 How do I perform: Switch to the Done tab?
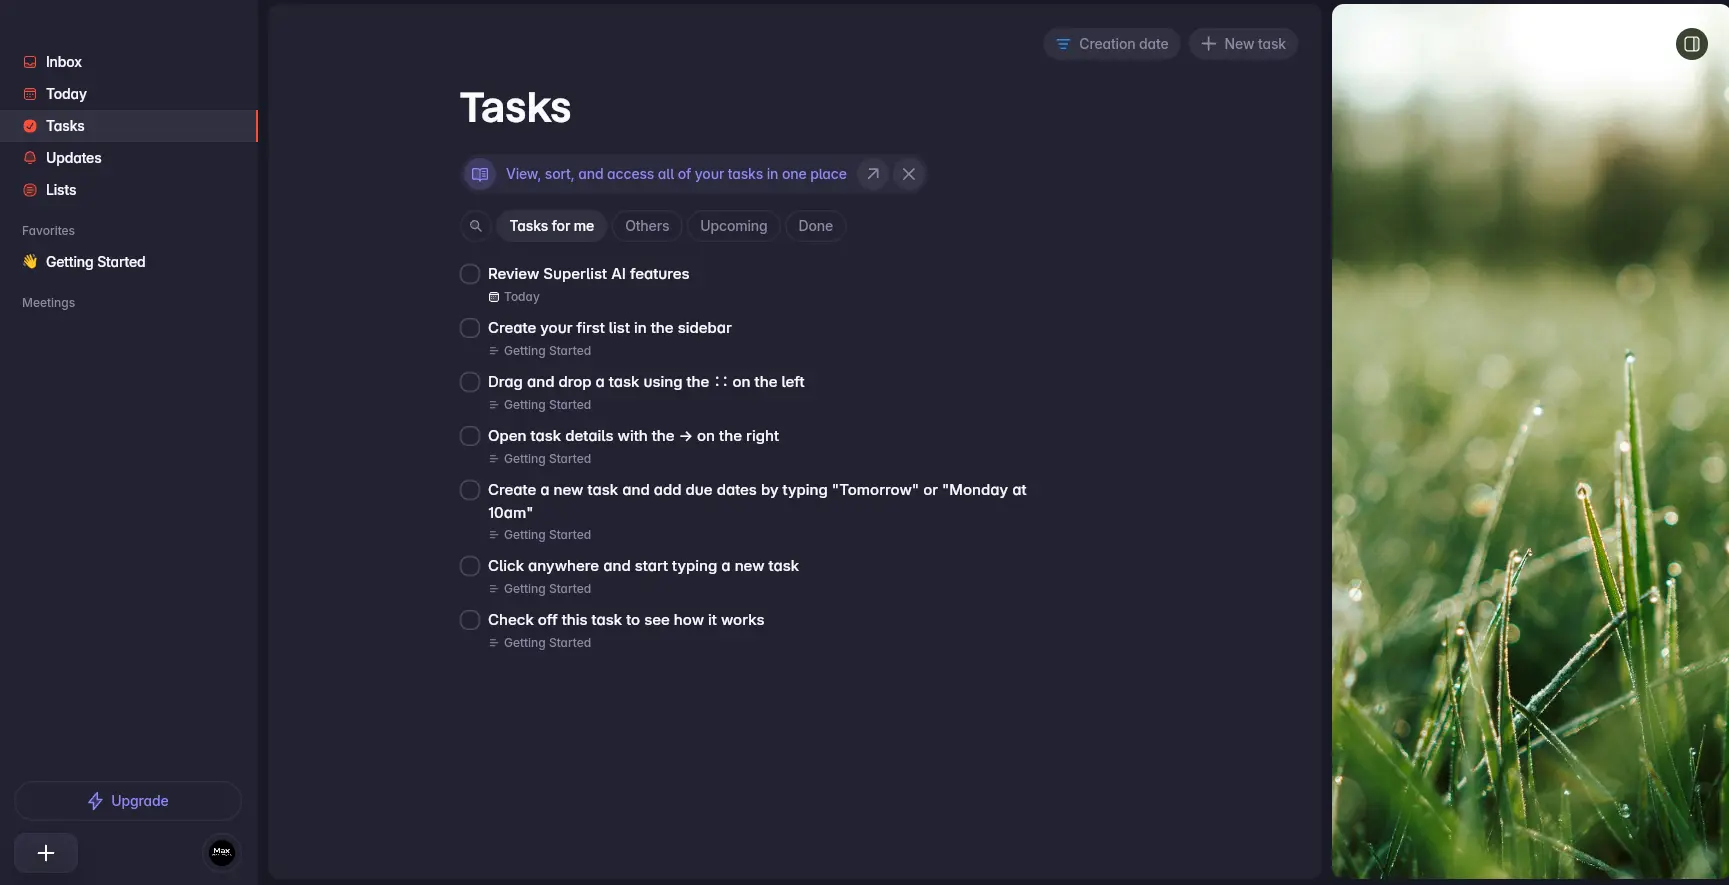(x=815, y=226)
